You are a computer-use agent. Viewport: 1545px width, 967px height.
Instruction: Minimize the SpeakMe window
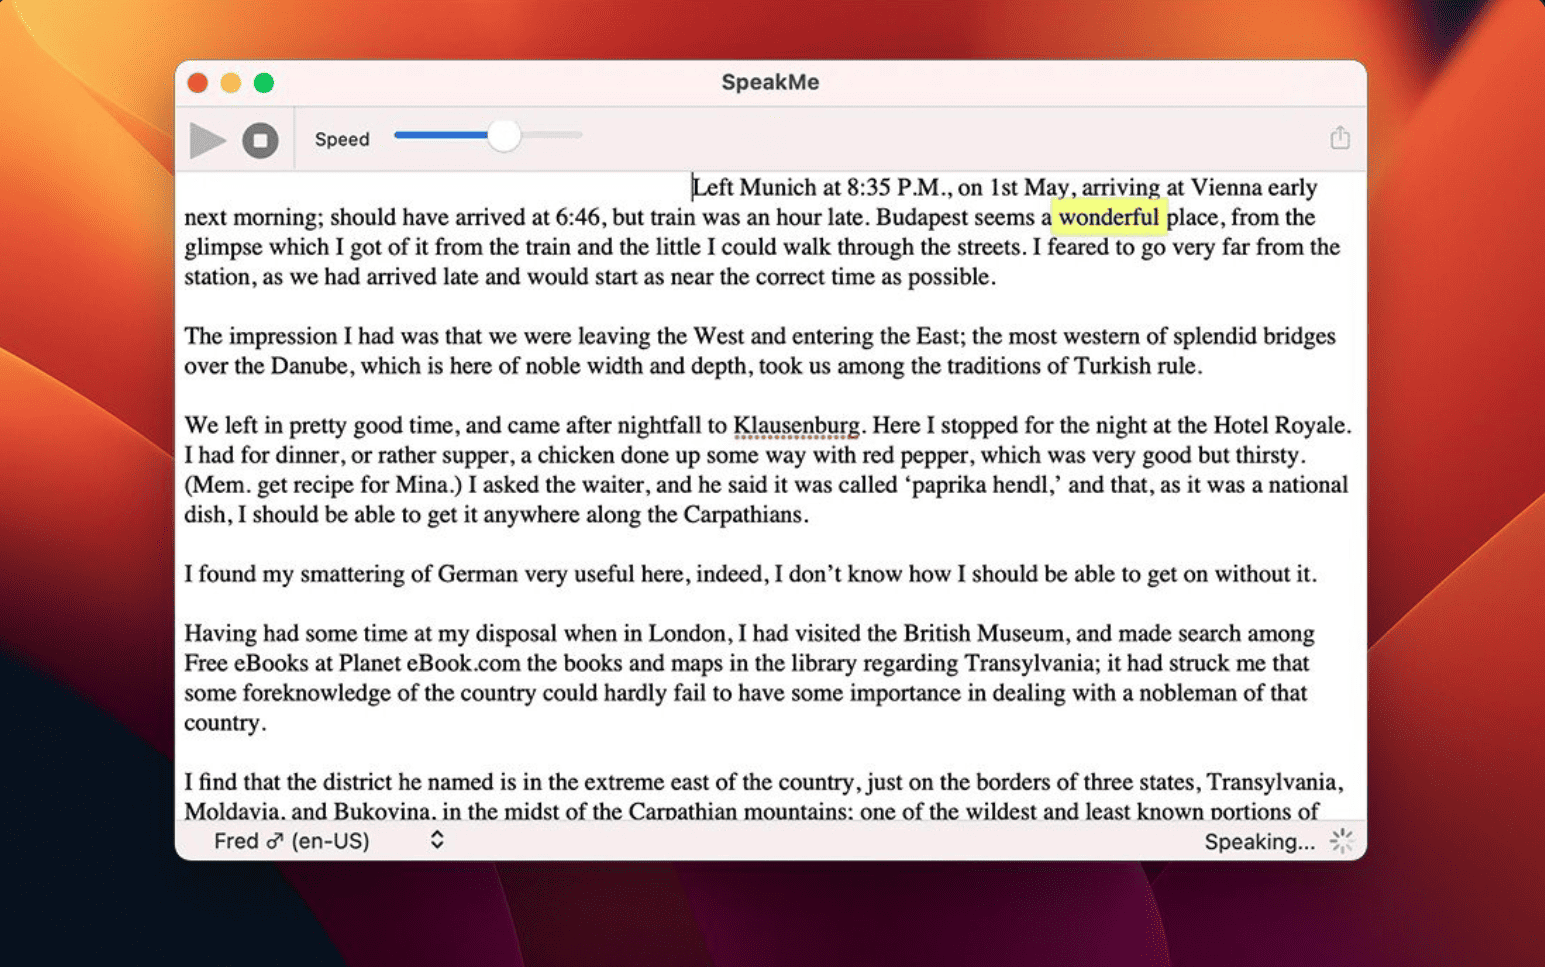pyautogui.click(x=231, y=83)
